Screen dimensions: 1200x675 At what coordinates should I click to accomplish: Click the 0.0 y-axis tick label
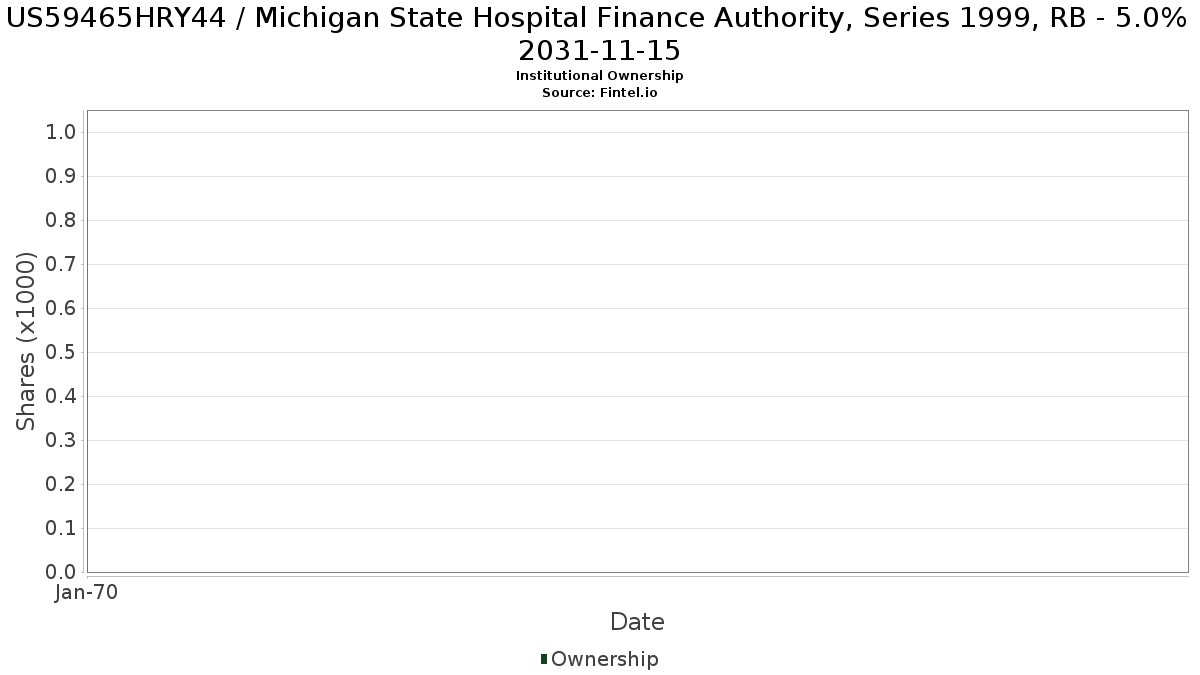[x=61, y=572]
